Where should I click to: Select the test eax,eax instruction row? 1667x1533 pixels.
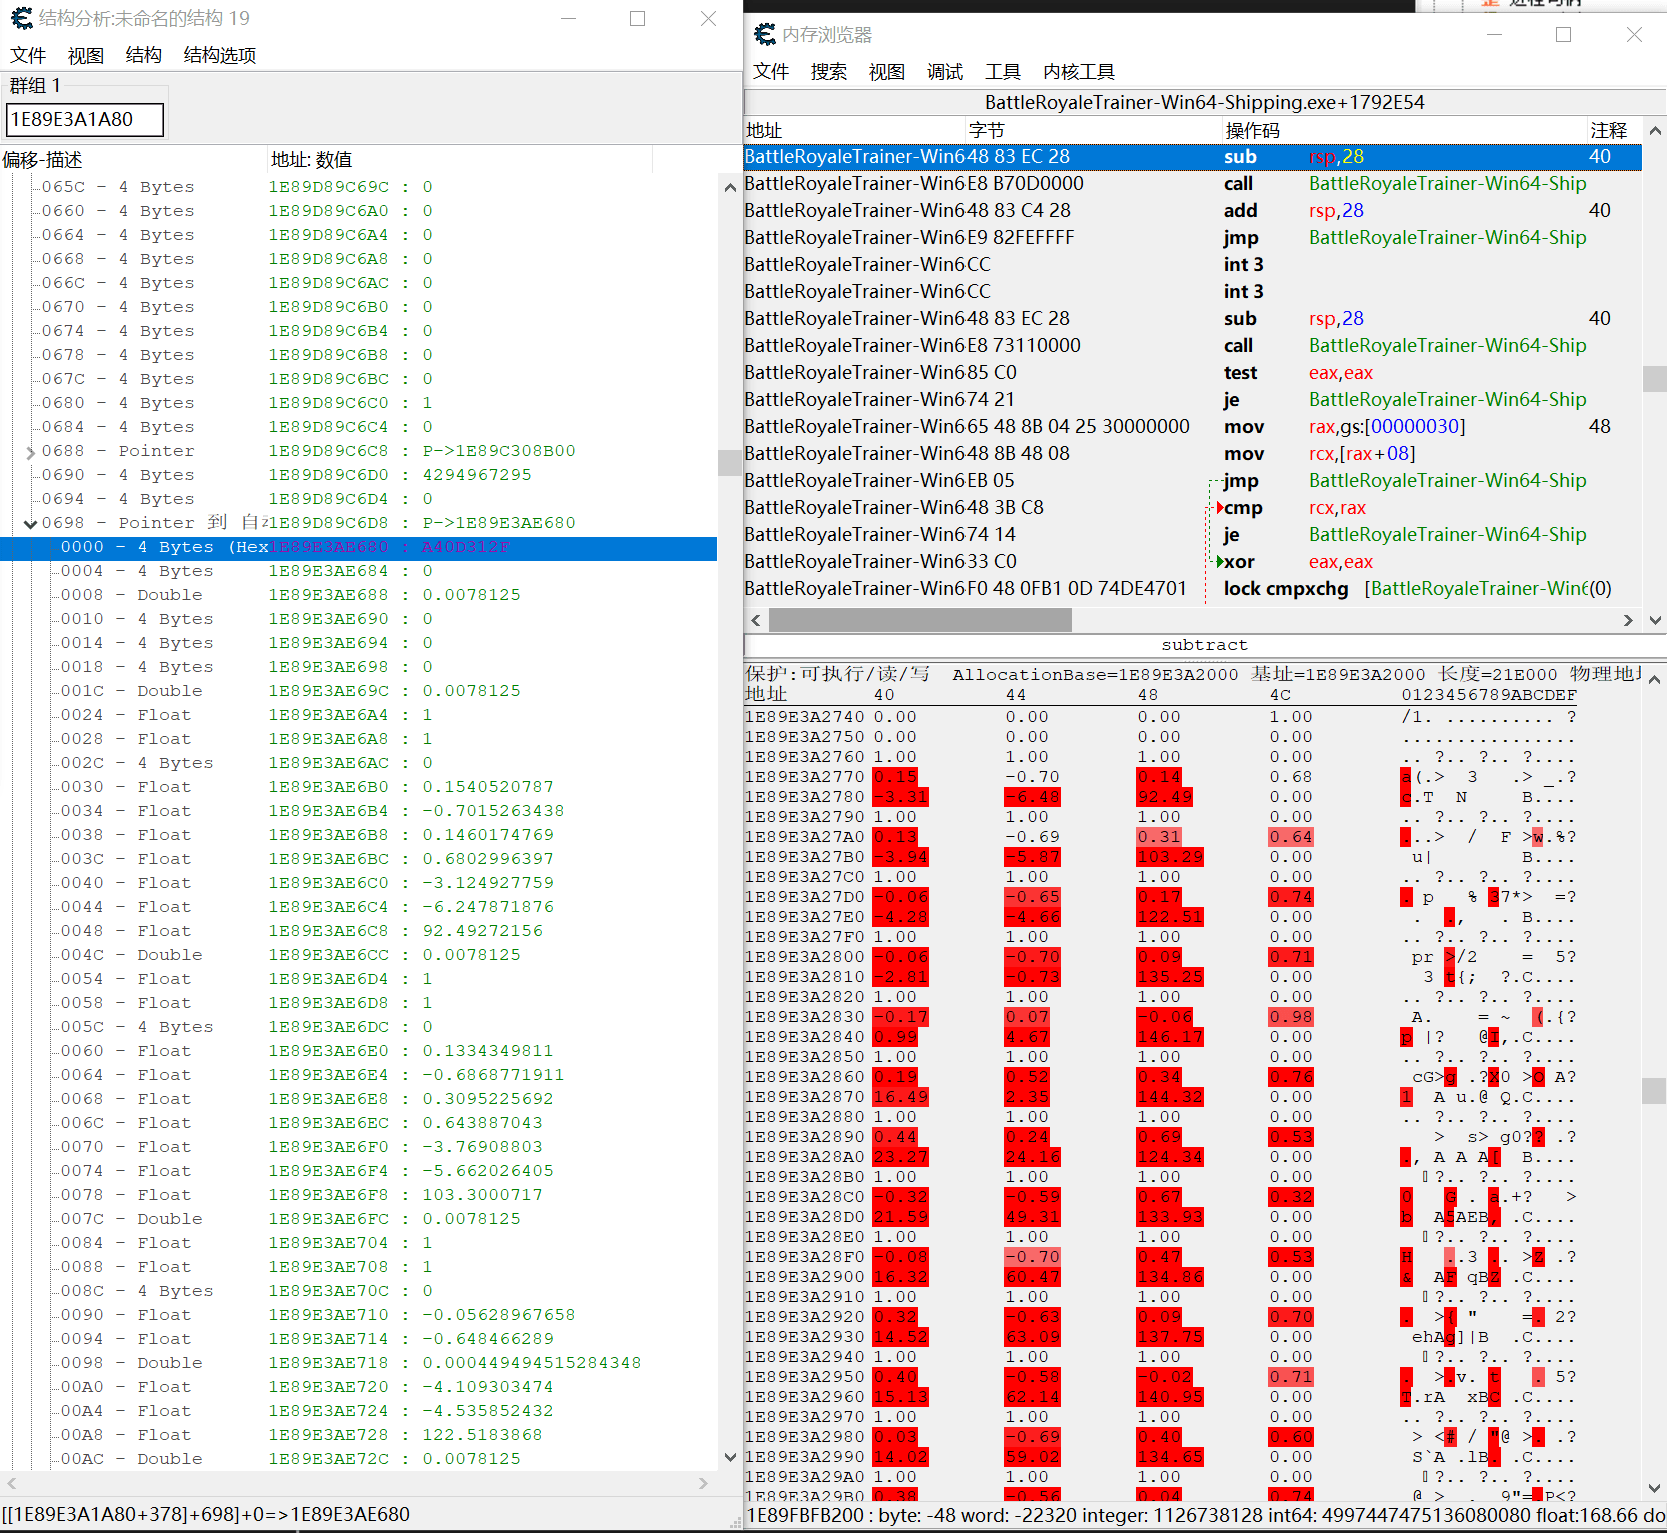tap(1193, 373)
